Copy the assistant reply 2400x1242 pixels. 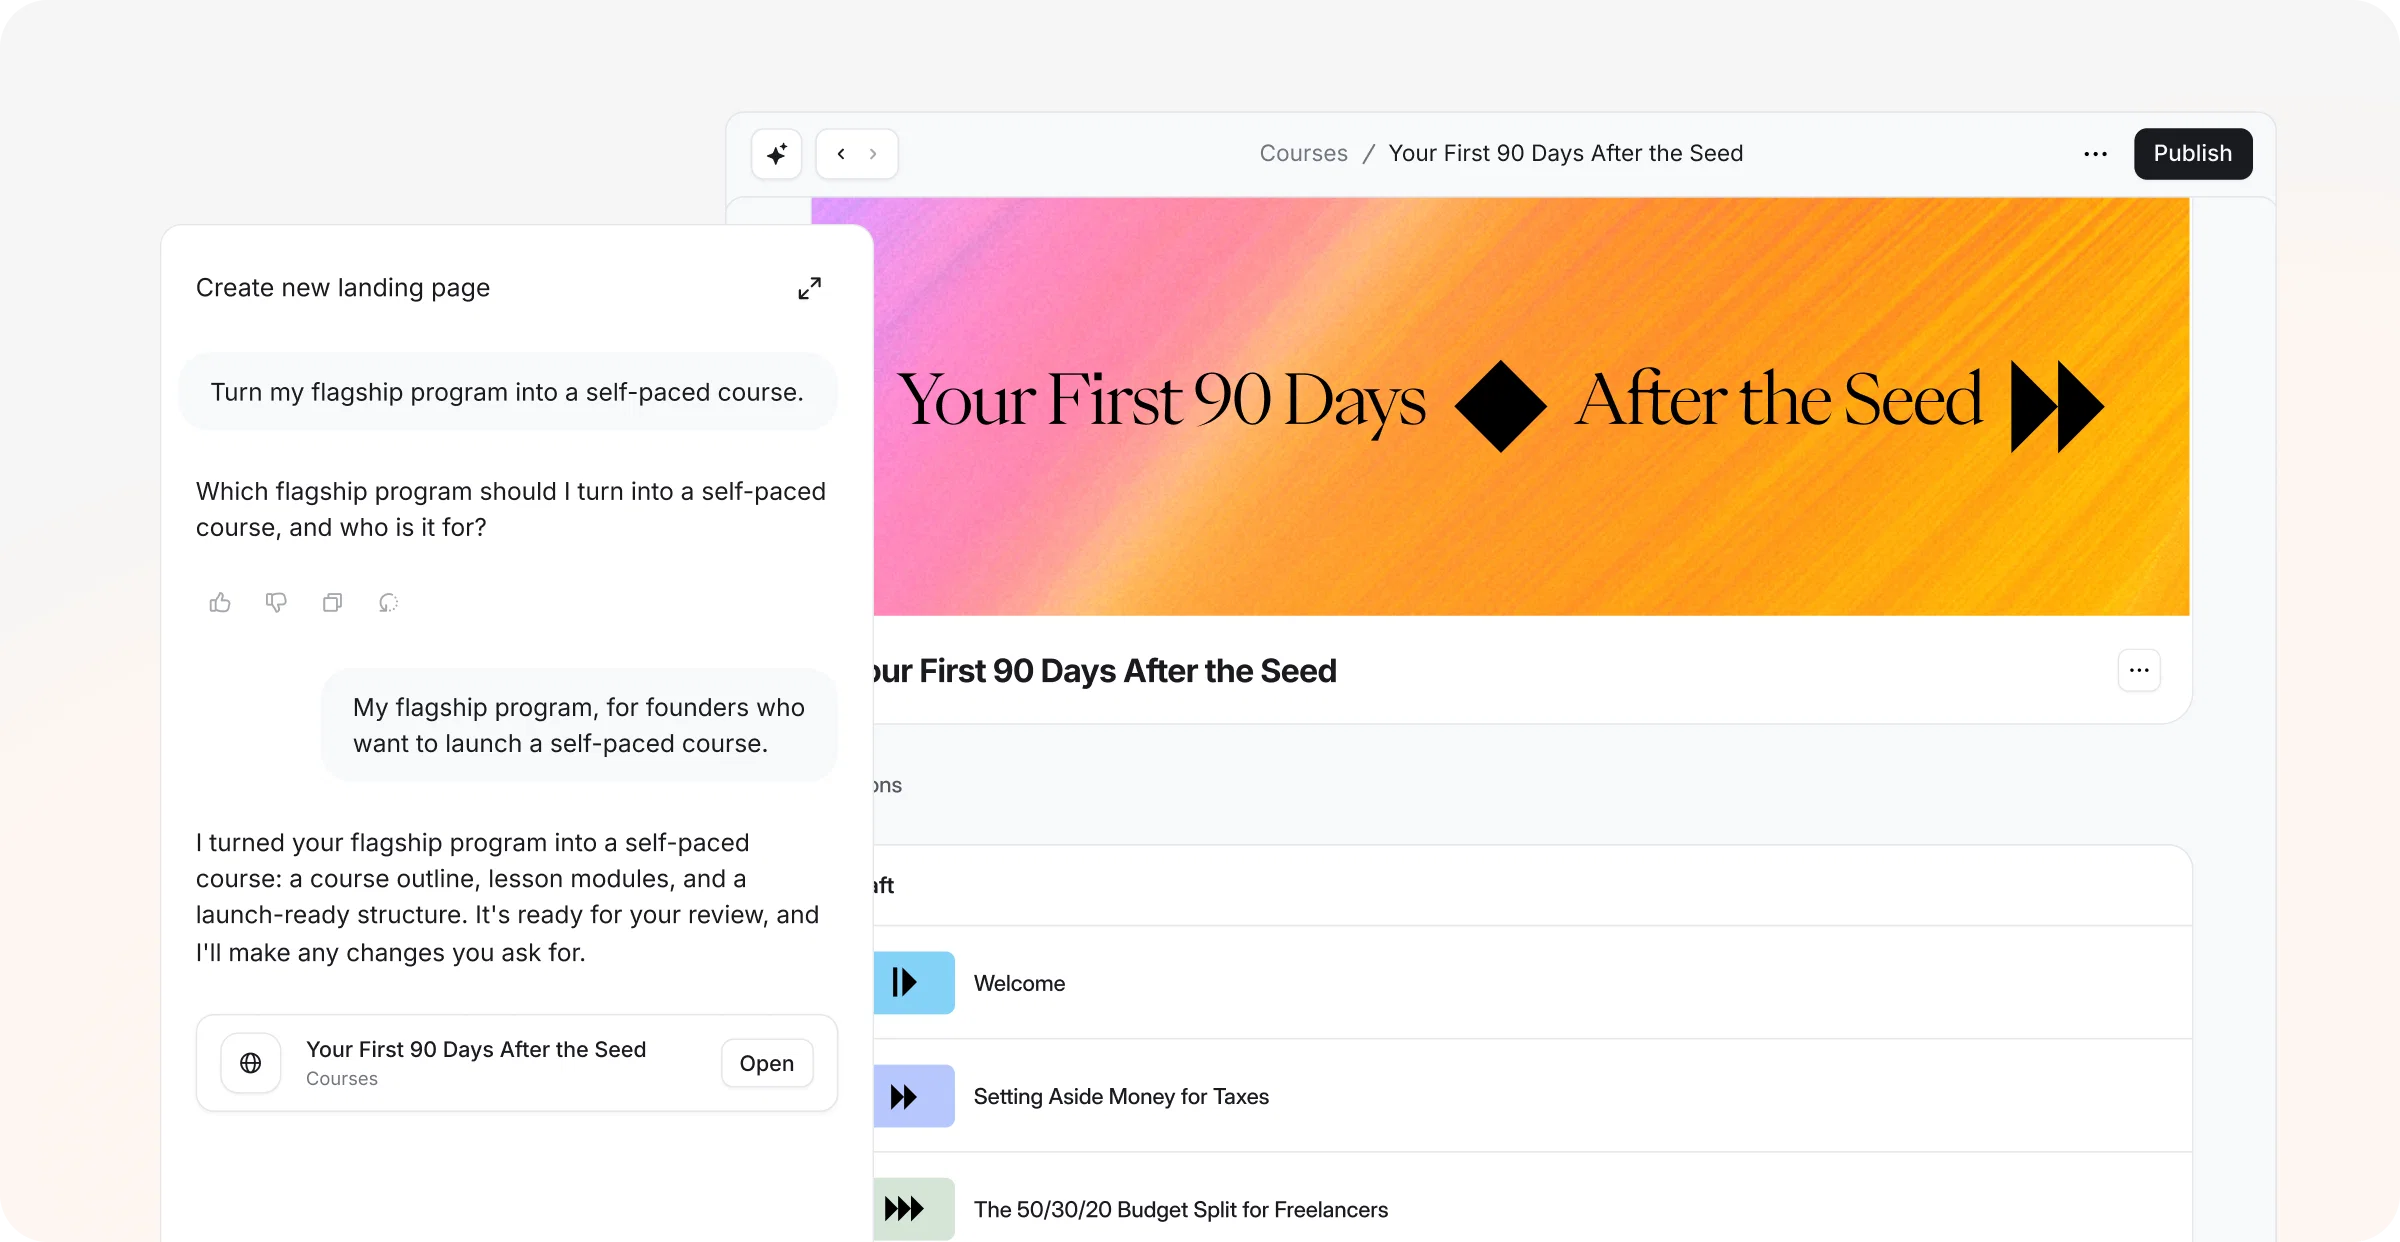pos(332,602)
